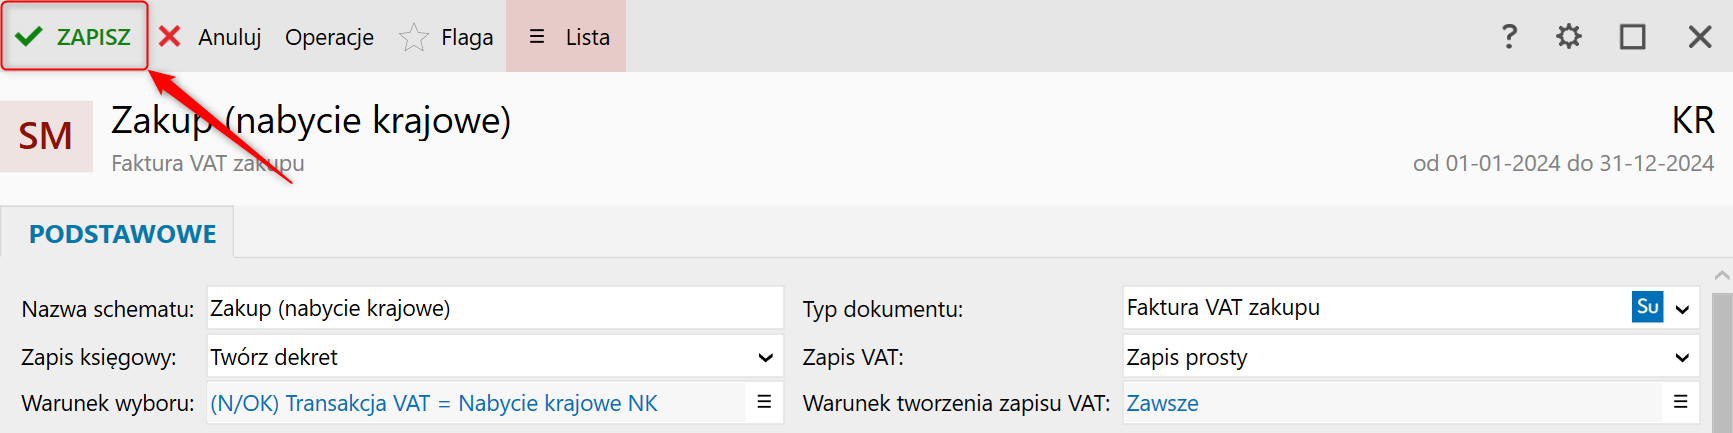Select the PODSTAWOWE tab
The height and width of the screenshot is (433, 1733).
pyautogui.click(x=122, y=233)
